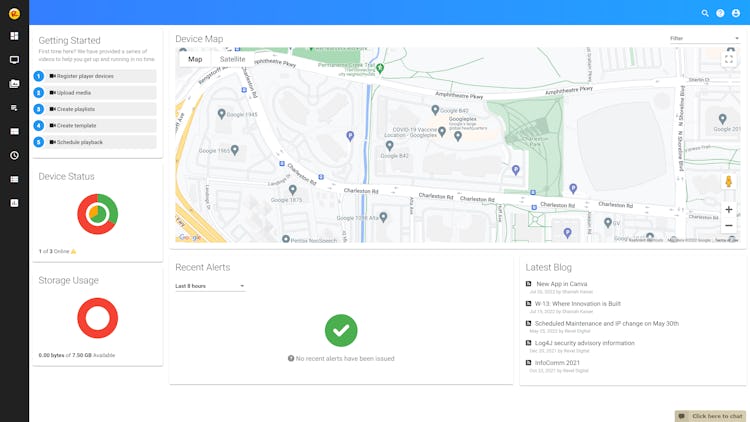The image size is (750, 422).
Task: Open the devices monitor icon in sidebar
Action: click(x=14, y=60)
